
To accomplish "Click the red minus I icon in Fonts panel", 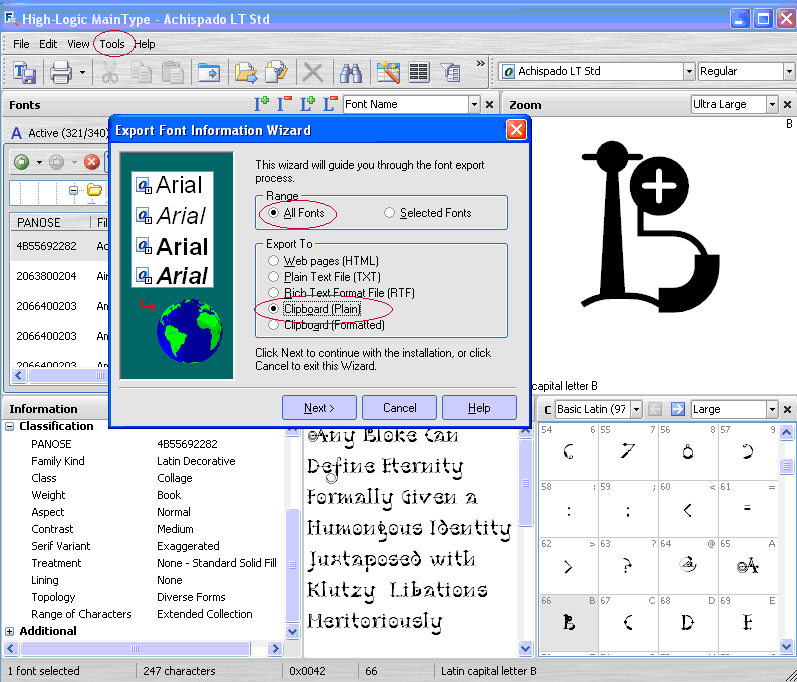I will coord(284,104).
